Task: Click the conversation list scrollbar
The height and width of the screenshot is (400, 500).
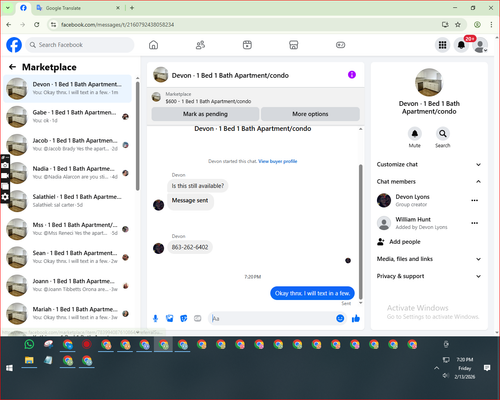Action: click(x=137, y=136)
